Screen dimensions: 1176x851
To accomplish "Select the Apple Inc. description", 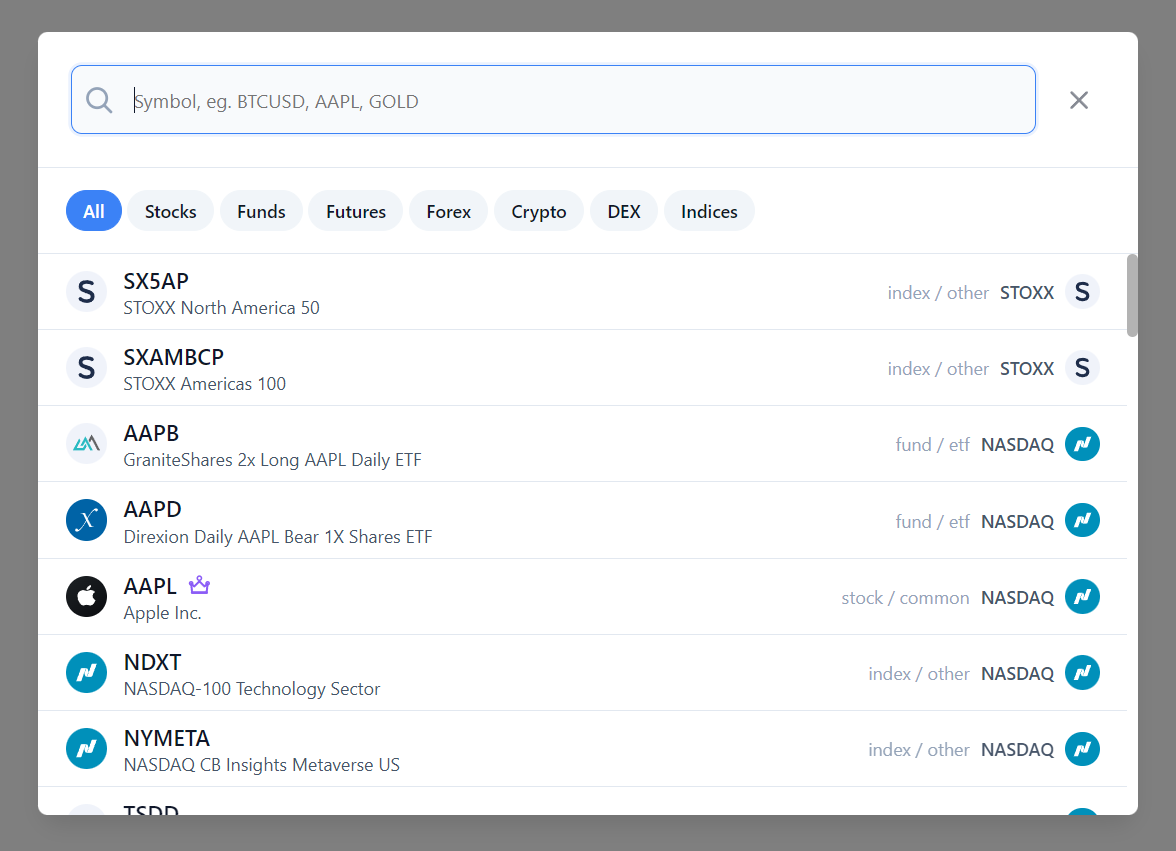I will pyautogui.click(x=163, y=613).
